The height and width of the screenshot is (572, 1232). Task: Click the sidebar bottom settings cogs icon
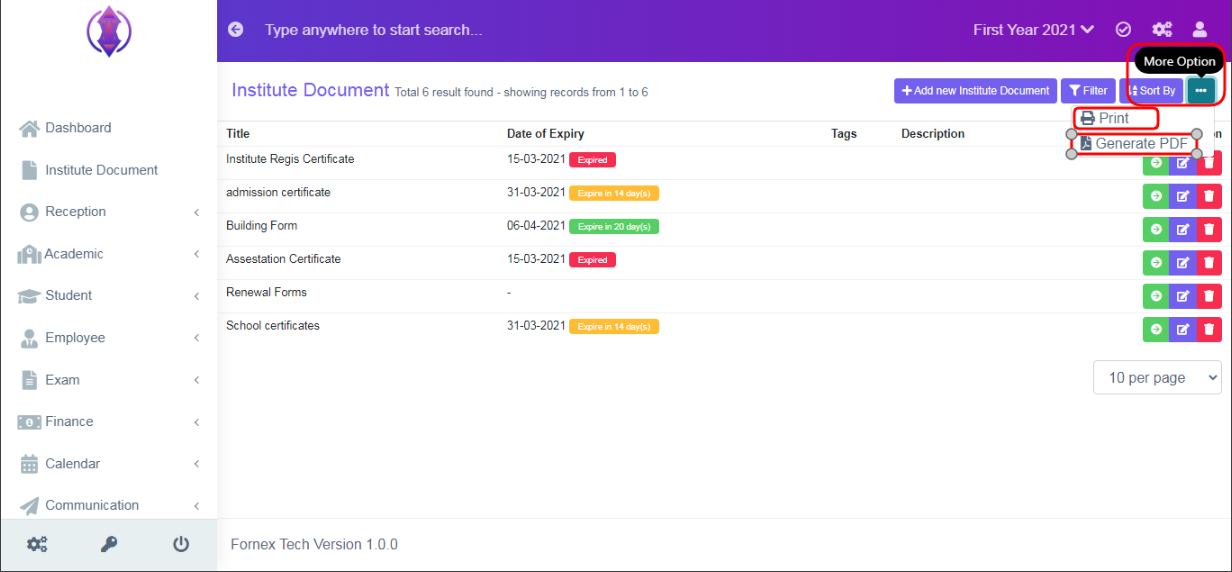point(37,544)
